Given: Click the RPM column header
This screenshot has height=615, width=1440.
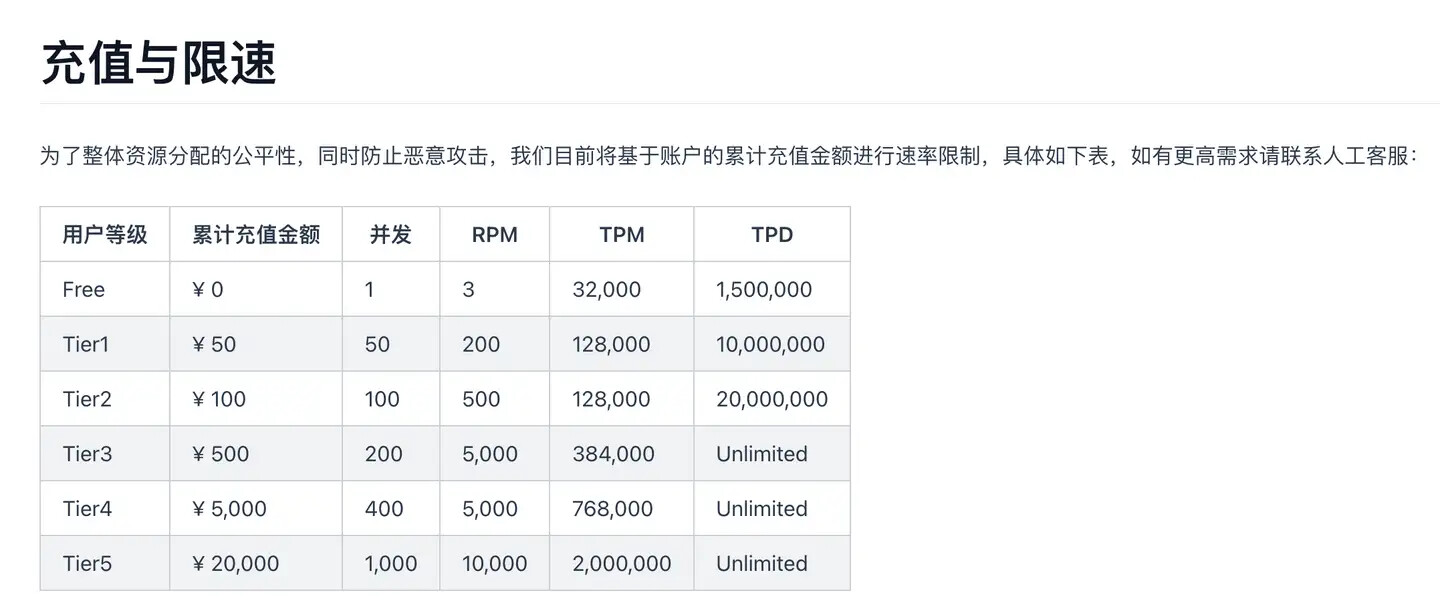Looking at the screenshot, I should click(495, 235).
